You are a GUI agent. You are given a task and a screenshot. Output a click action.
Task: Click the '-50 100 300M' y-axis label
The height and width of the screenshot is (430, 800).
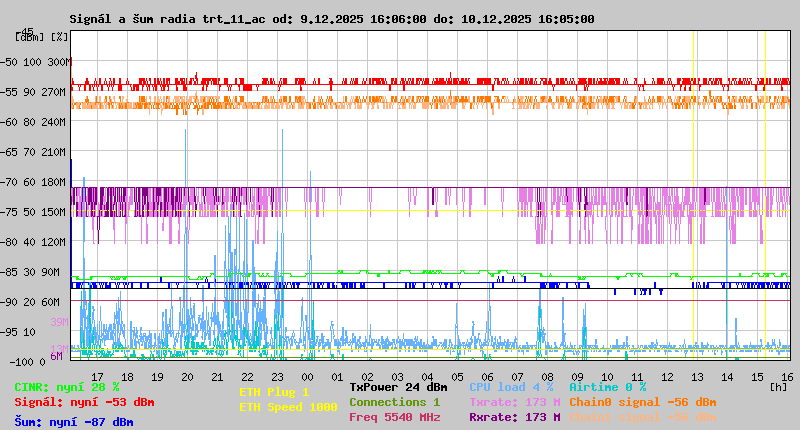click(34, 62)
